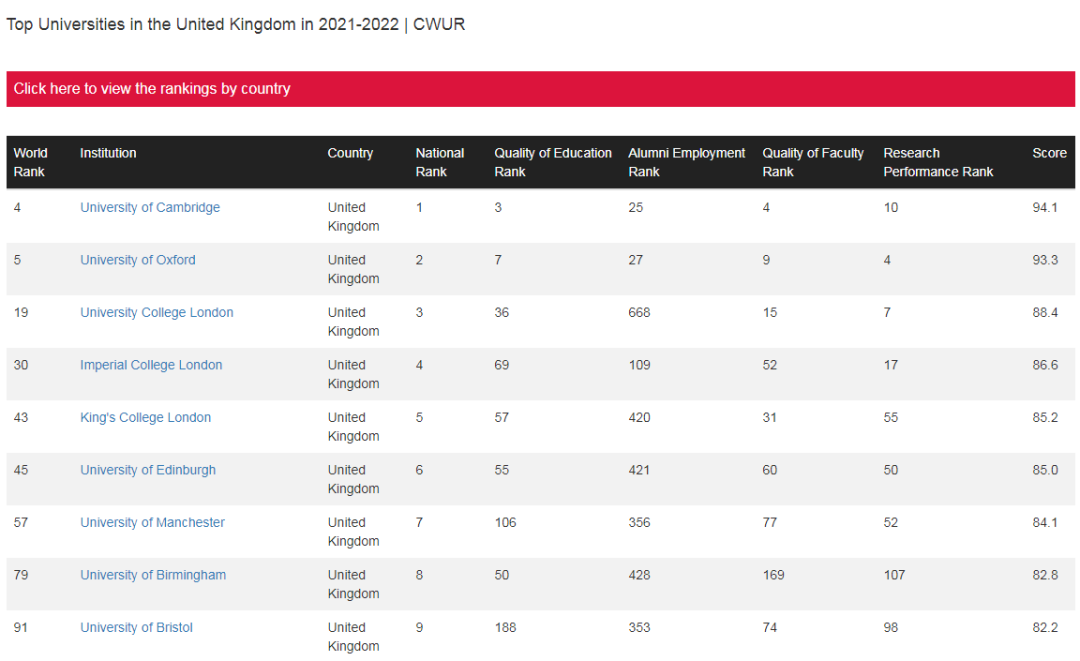
Task: Click the World Rank column header
Action: [30, 162]
